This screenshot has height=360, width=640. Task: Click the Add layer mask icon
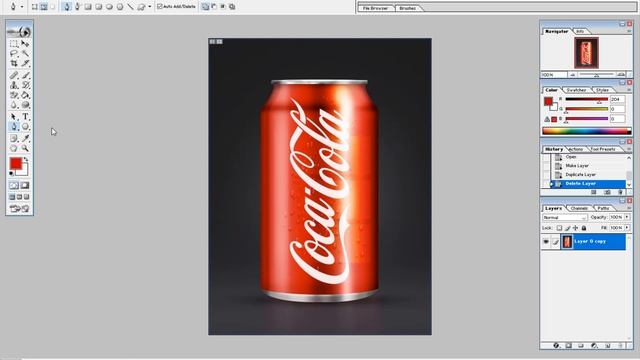coord(569,346)
